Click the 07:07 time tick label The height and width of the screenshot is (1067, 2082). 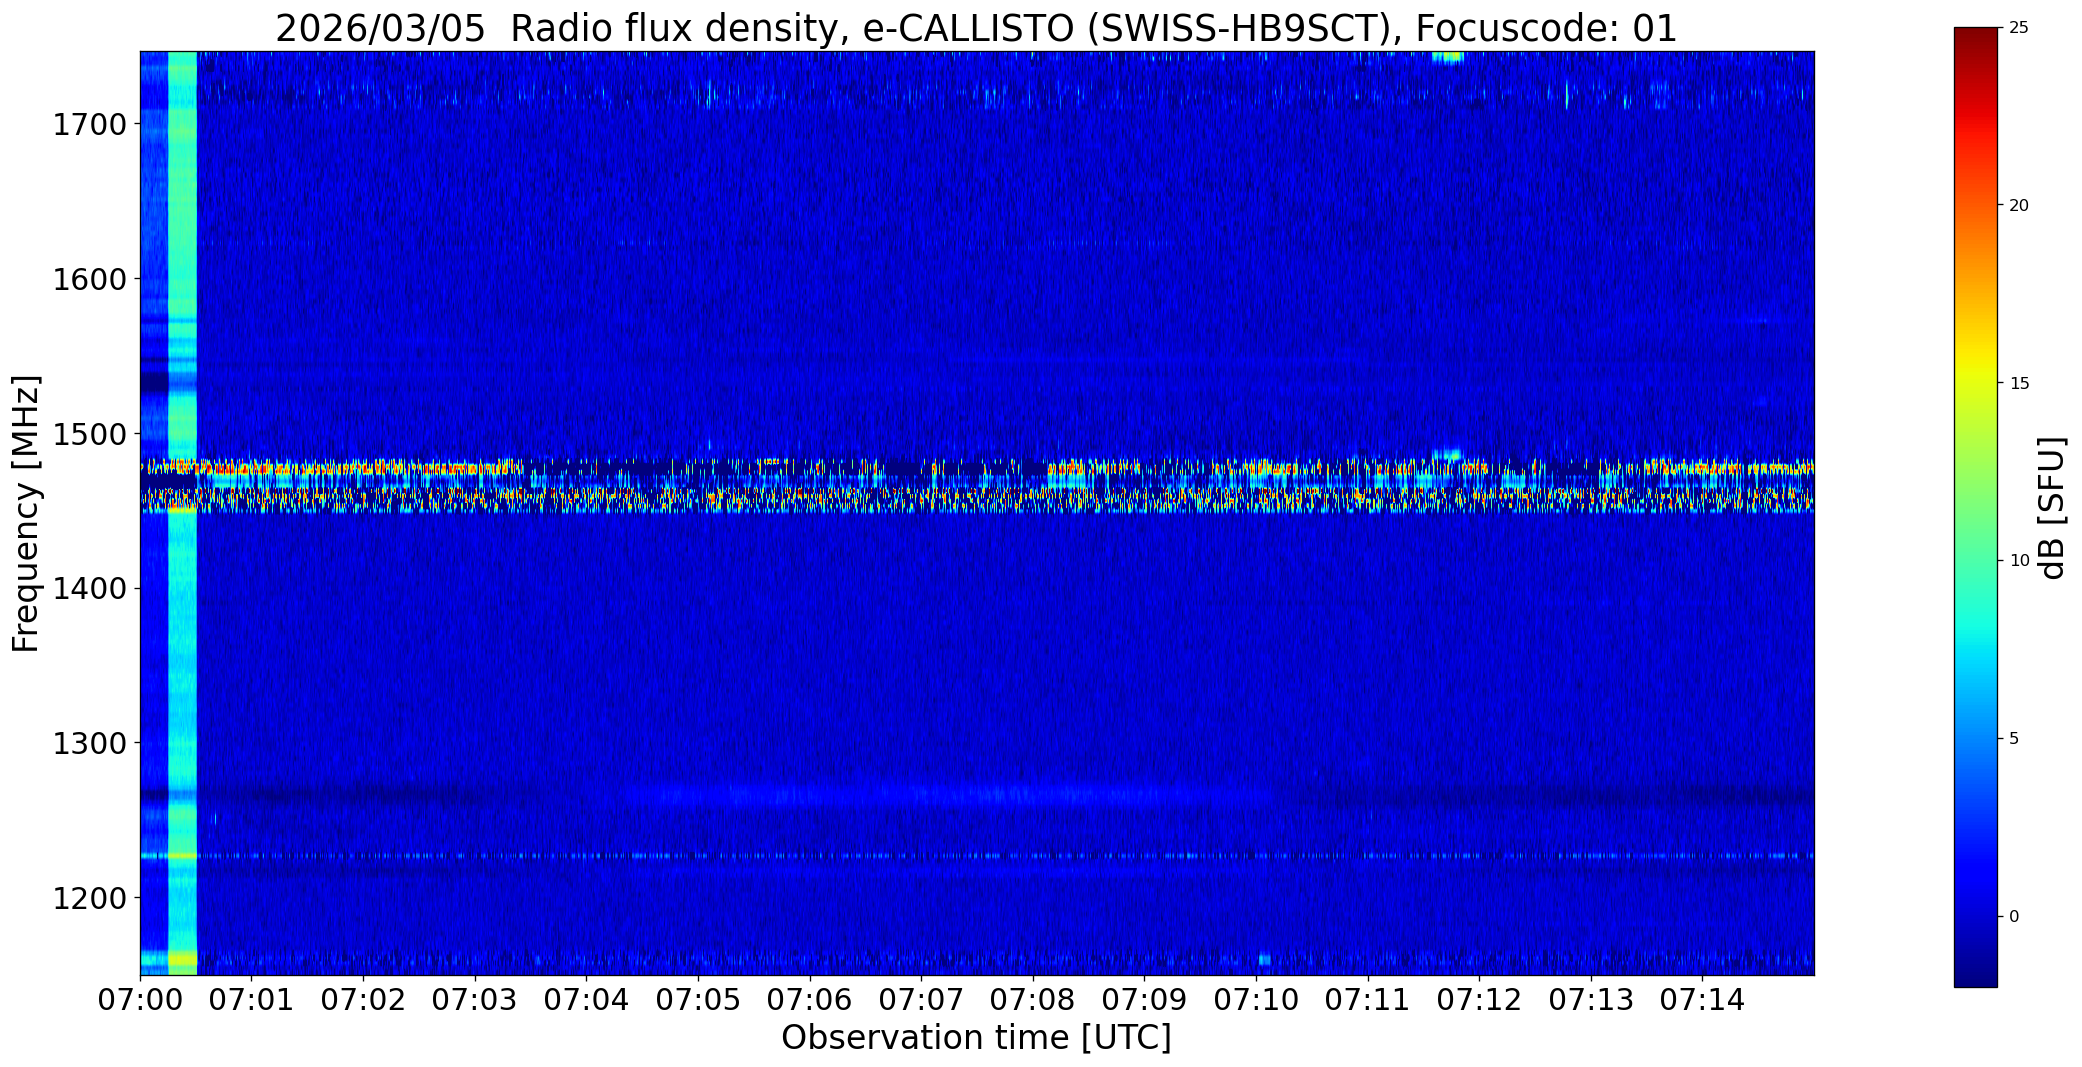point(921,1000)
